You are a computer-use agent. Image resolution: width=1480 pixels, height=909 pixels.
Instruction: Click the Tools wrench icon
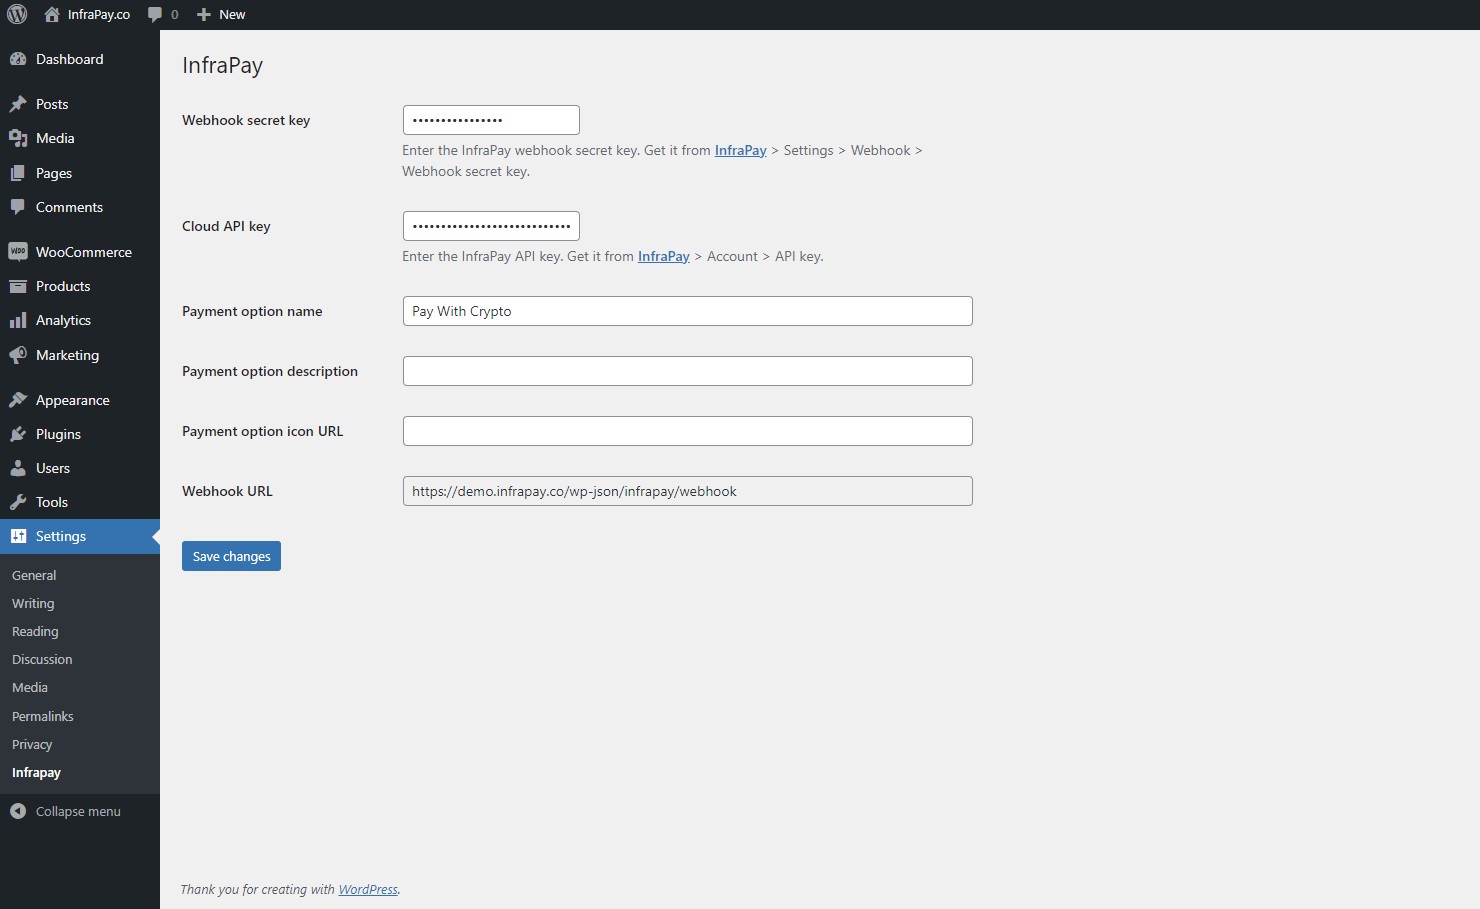click(x=18, y=502)
